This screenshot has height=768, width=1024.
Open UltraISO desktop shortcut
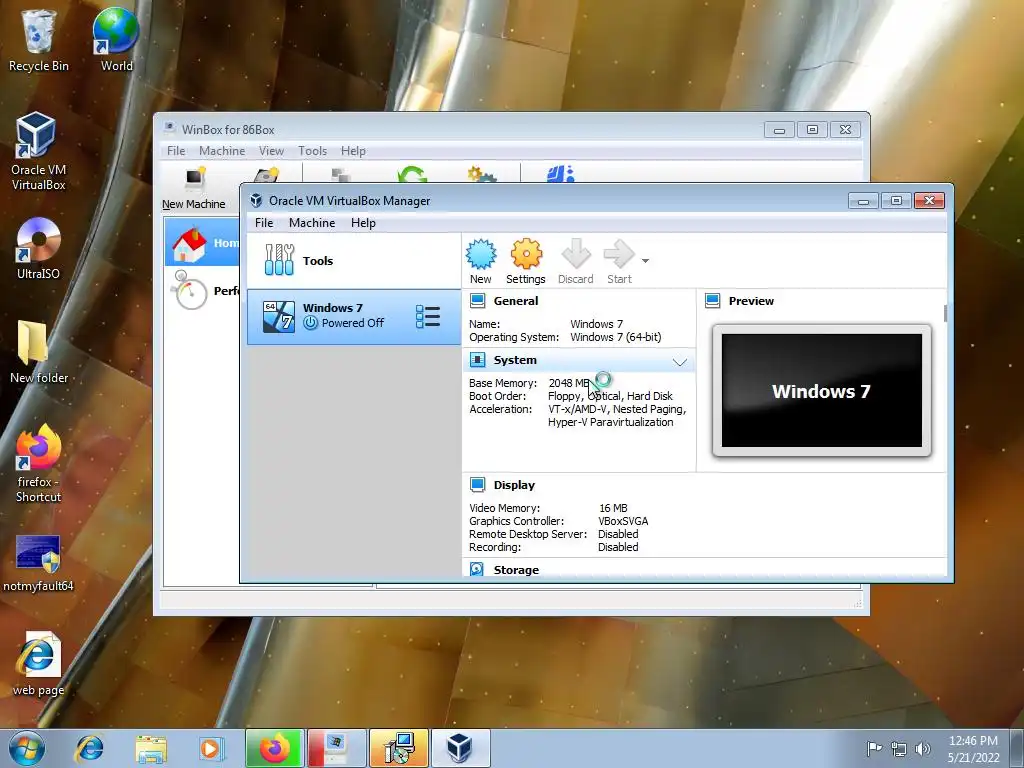pyautogui.click(x=39, y=249)
